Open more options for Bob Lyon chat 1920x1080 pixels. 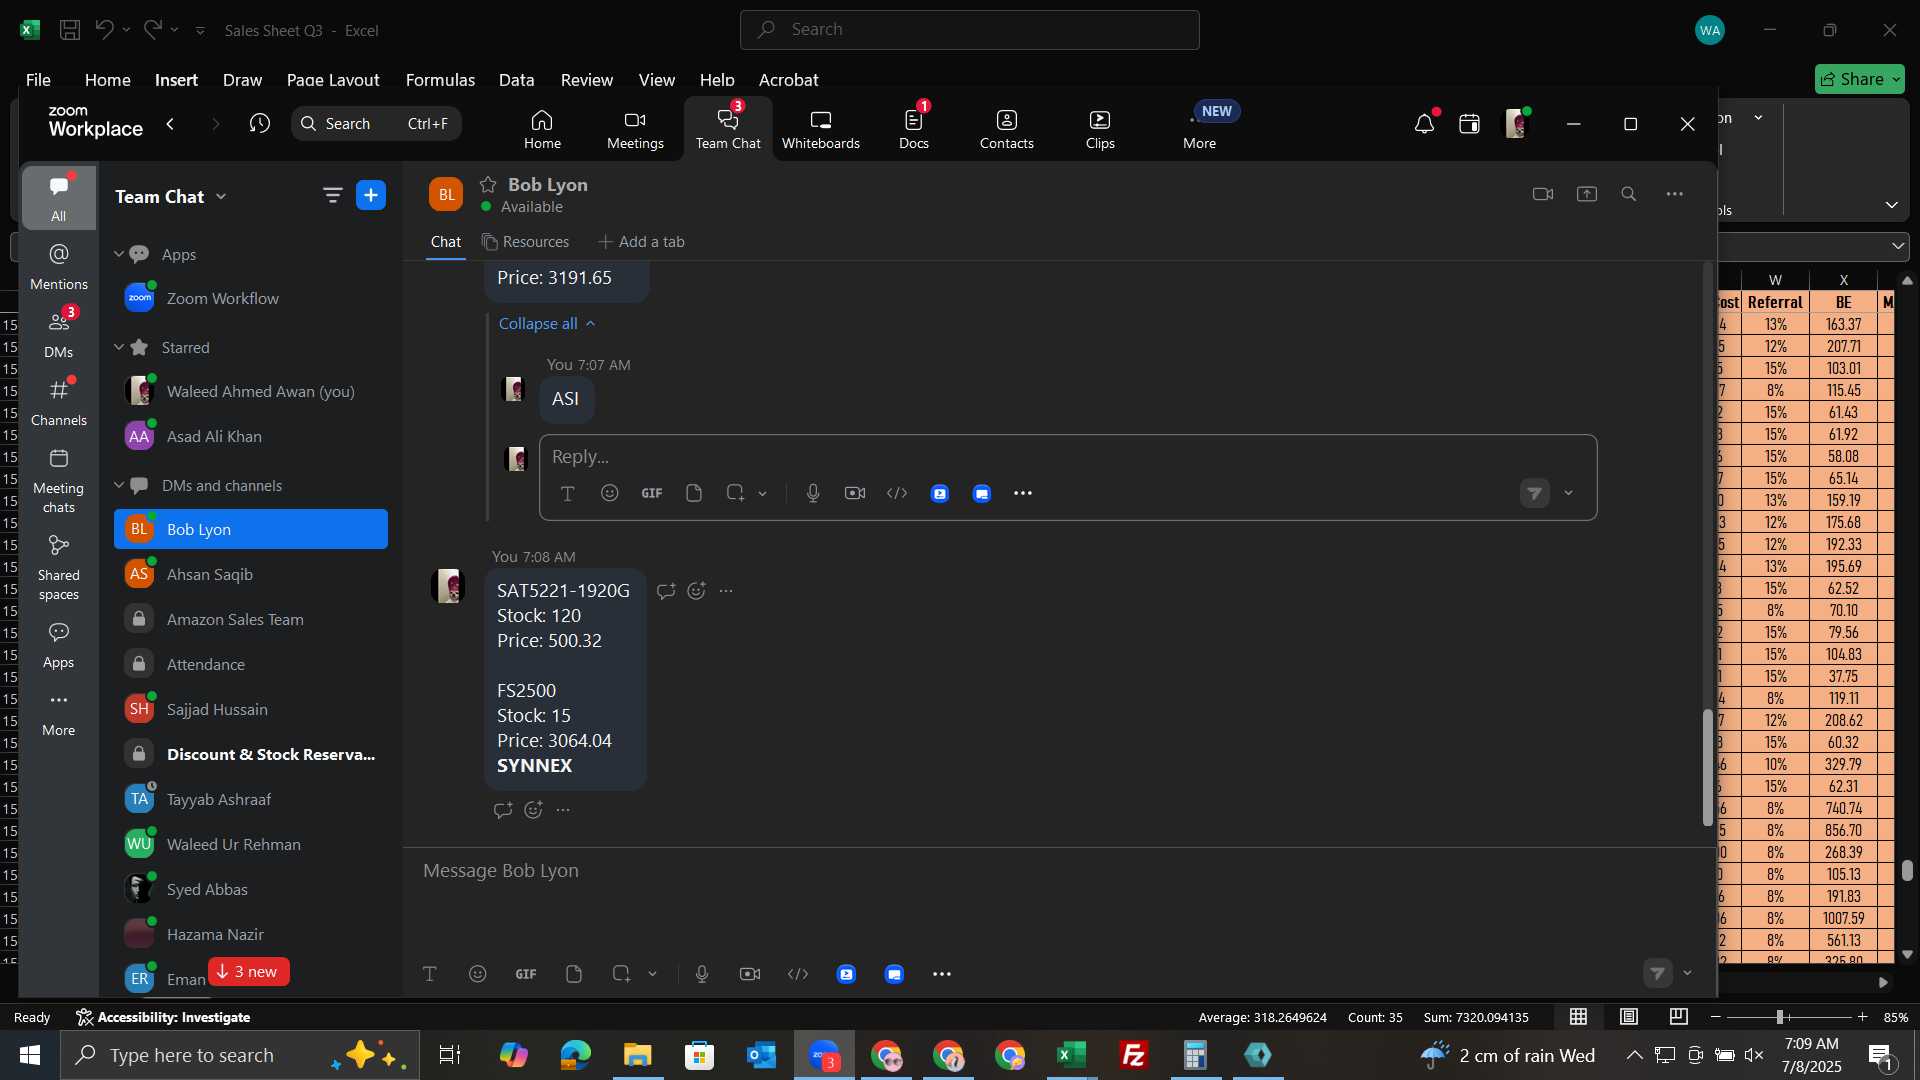[x=1675, y=194]
